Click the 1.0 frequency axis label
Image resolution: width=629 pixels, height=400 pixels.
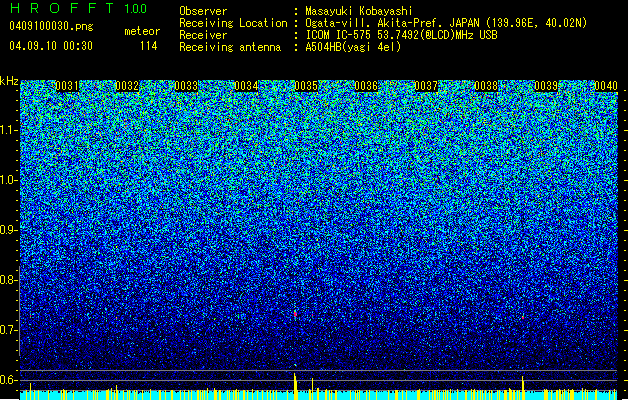(8, 180)
